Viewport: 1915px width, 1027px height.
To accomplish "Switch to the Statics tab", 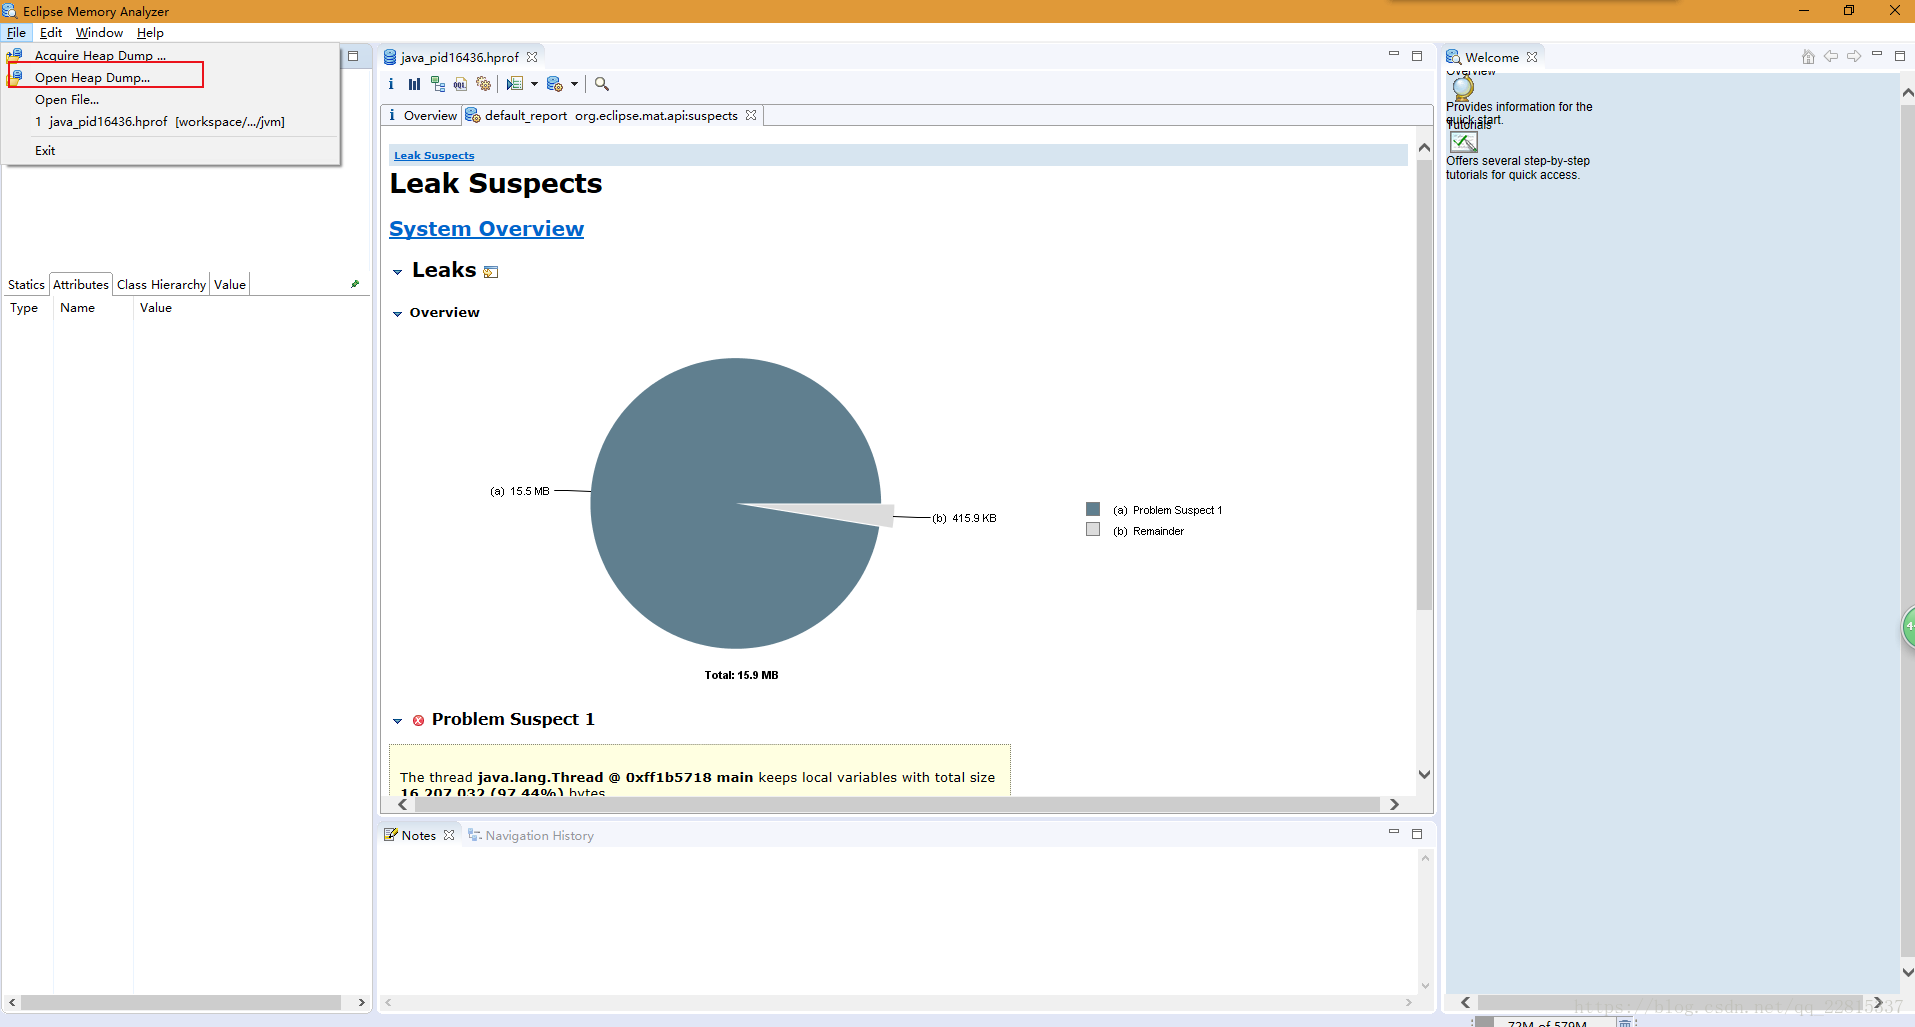I will pos(26,284).
